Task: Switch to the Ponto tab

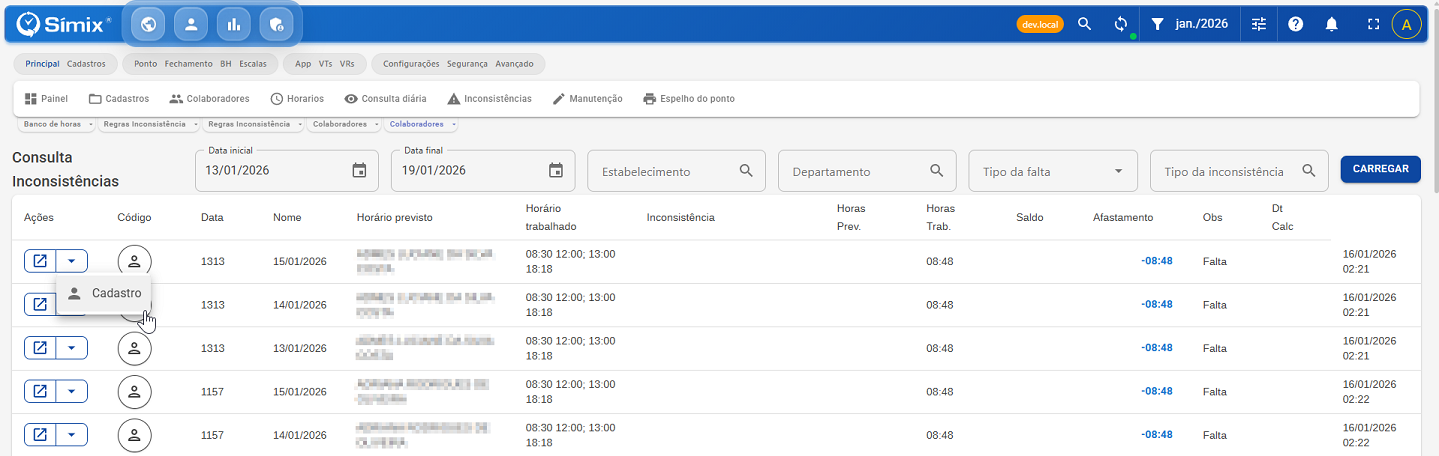Action: [145, 64]
